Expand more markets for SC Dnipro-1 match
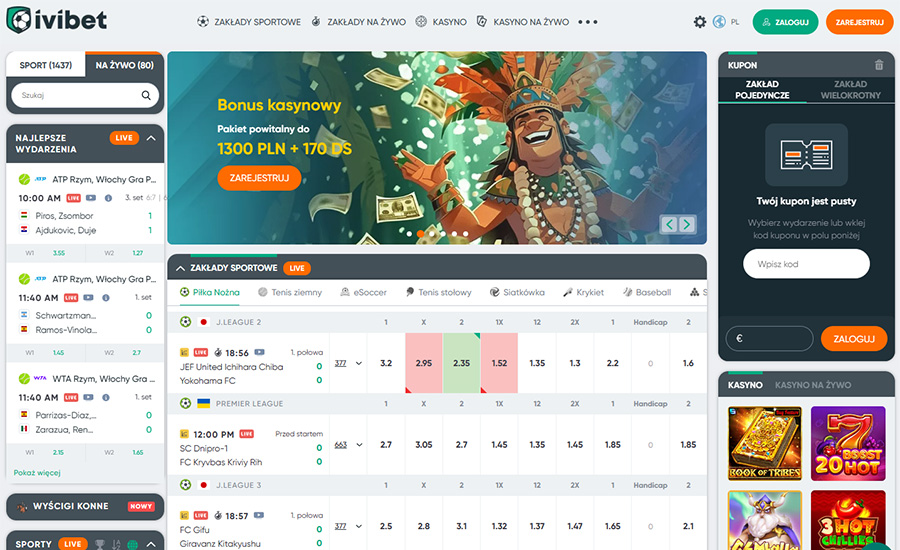Screen dimensions: 900x550 tap(359, 445)
